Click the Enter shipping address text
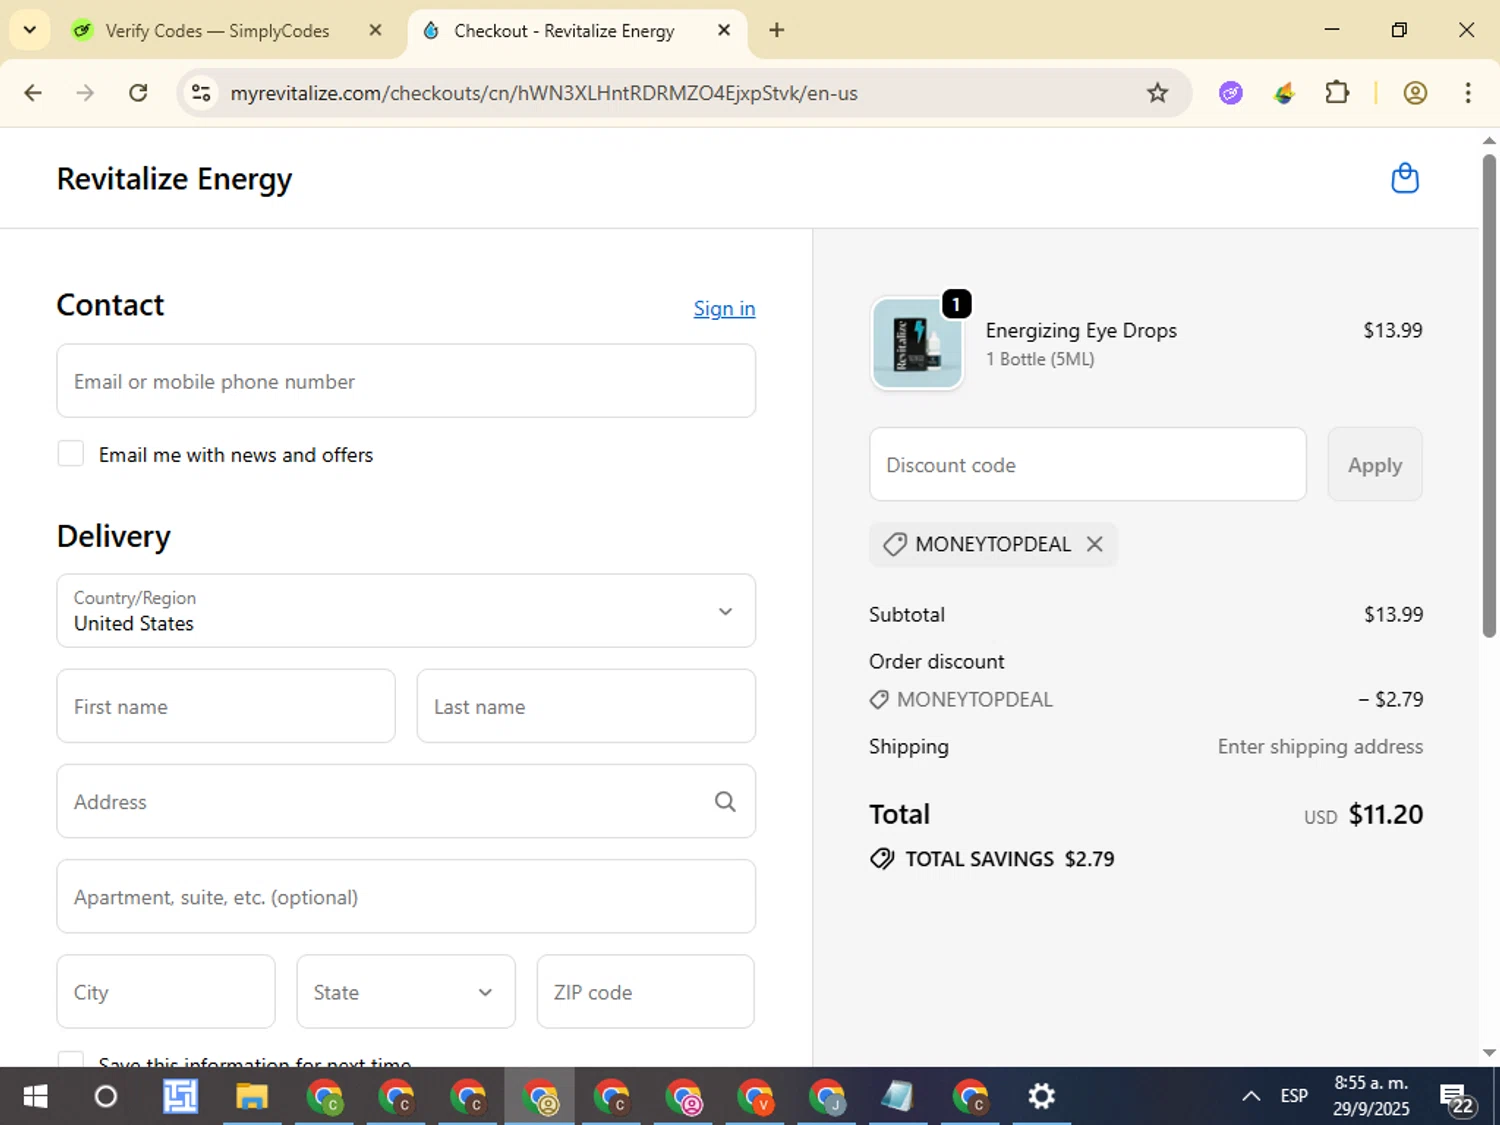Image resolution: width=1500 pixels, height=1125 pixels. (x=1320, y=746)
